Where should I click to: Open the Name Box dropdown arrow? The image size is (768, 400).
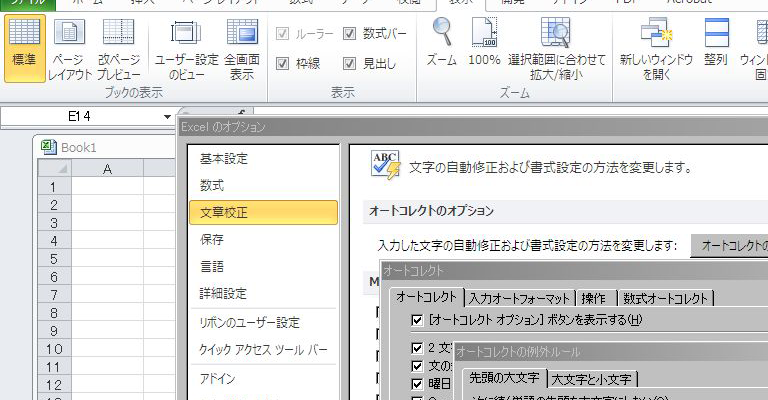168,117
